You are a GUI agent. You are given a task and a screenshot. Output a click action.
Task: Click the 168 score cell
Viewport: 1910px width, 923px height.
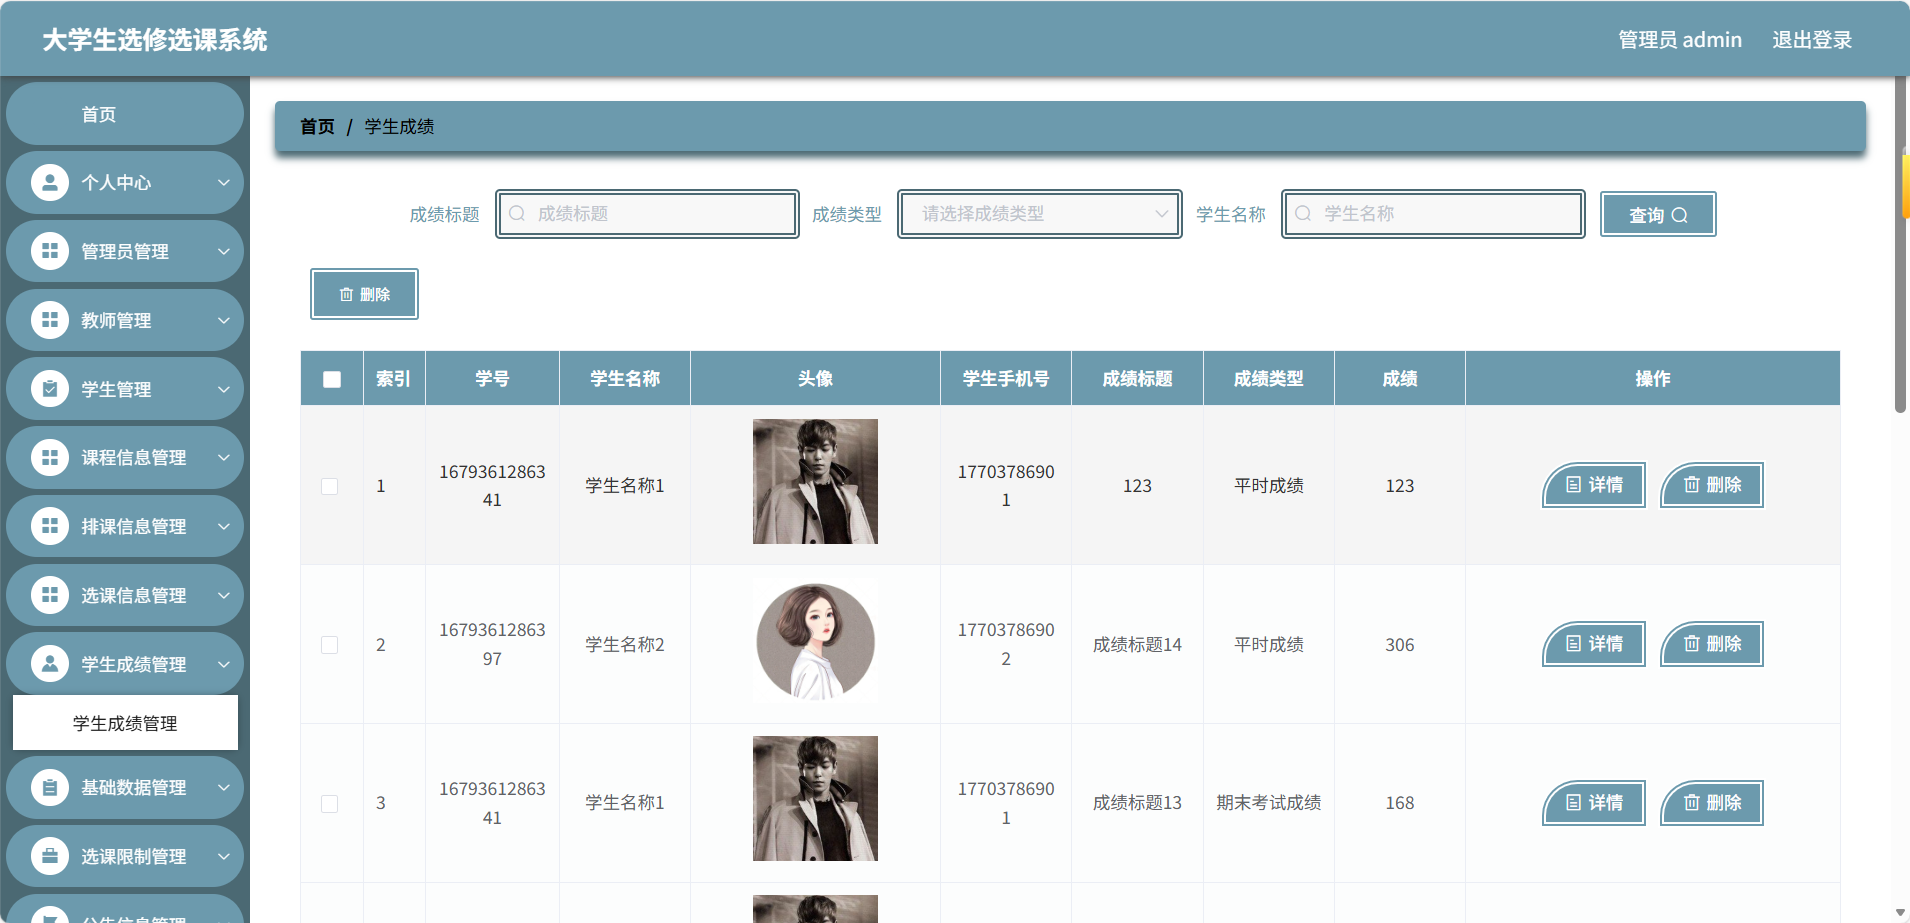click(1400, 803)
